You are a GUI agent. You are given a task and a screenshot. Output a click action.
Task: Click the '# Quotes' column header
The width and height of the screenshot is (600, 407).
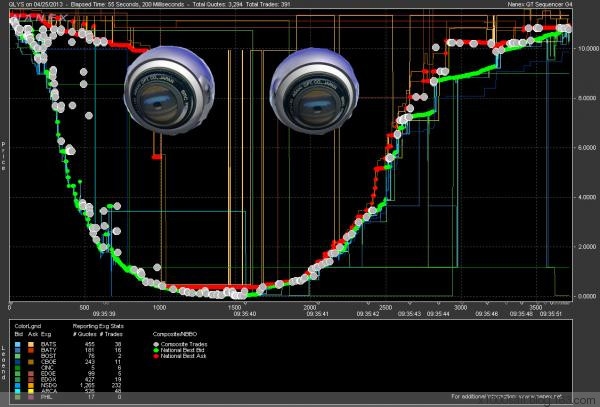coord(84,334)
